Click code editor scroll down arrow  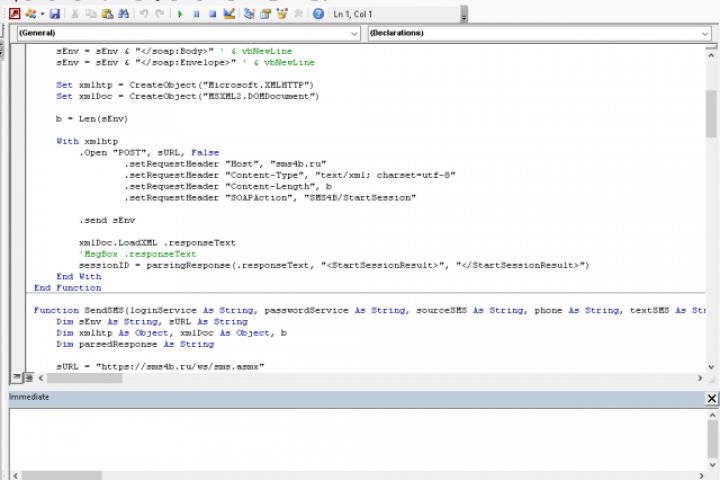tap(711, 367)
